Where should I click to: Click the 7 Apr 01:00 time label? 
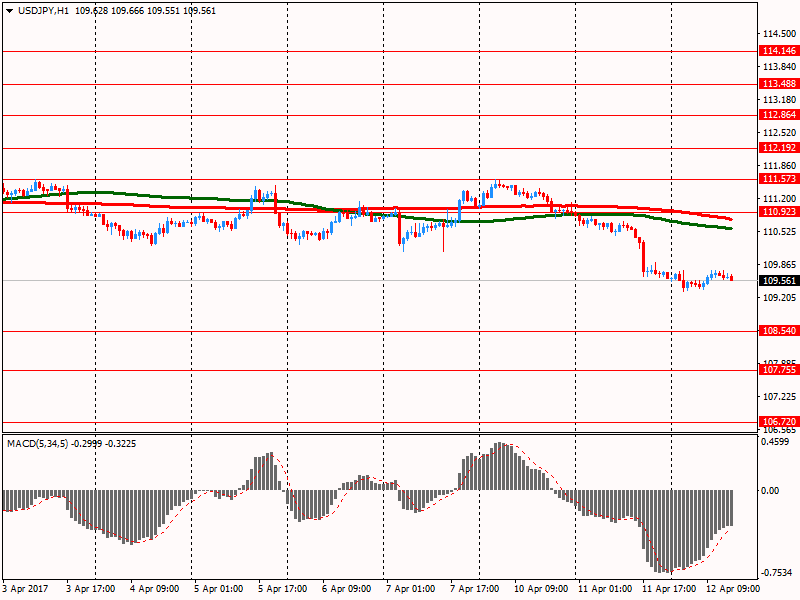click(x=410, y=589)
